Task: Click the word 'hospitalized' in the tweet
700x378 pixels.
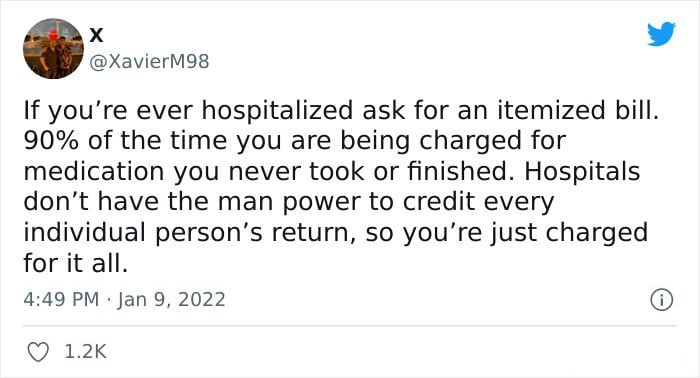Action: 277,111
